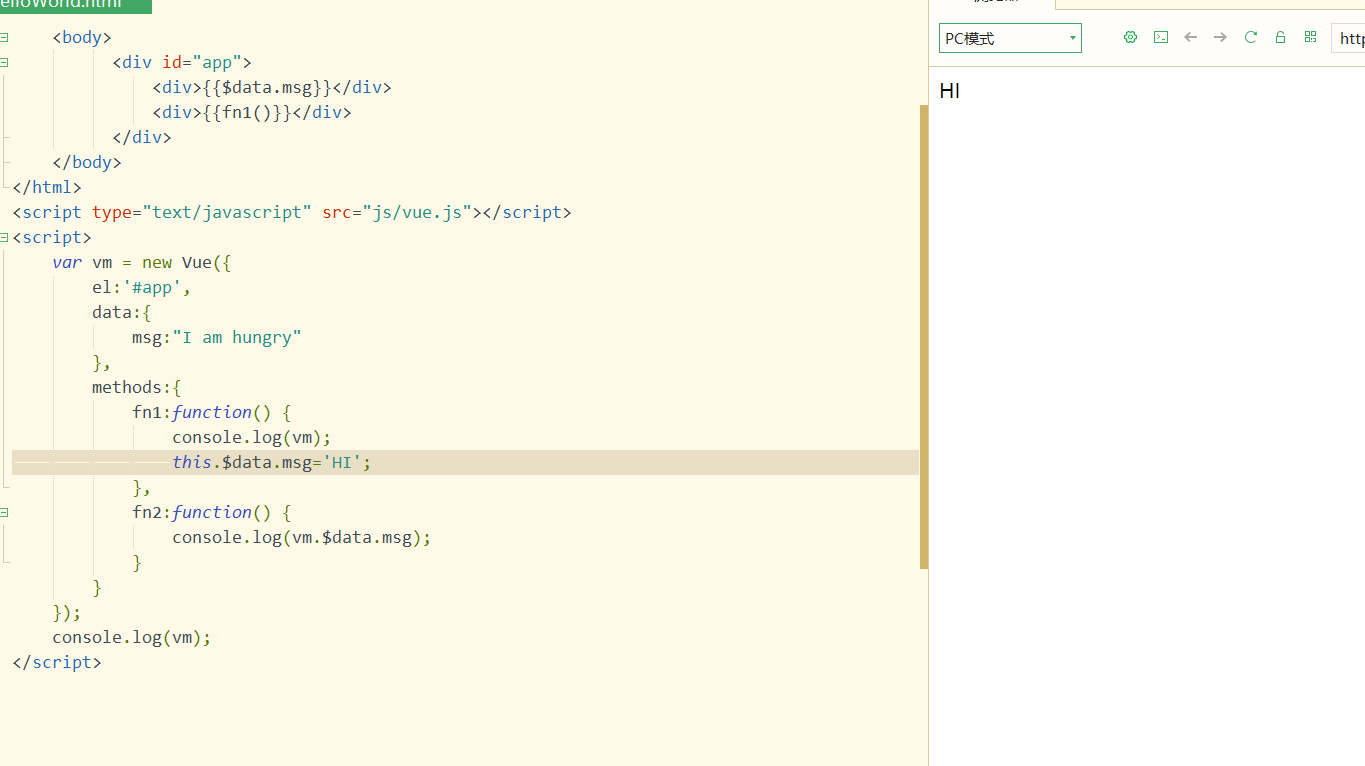Open the console terminal icon in preview toolbar
The width and height of the screenshot is (1365, 766).
pos(1160,37)
